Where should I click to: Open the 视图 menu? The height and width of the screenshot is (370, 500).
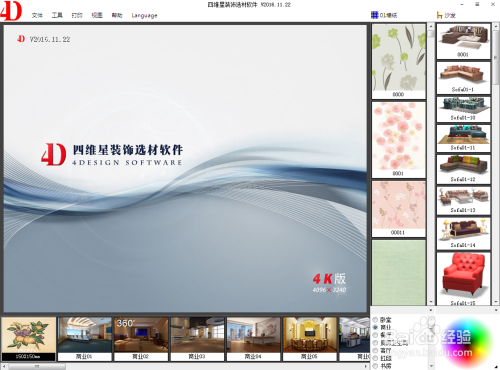[x=97, y=15]
